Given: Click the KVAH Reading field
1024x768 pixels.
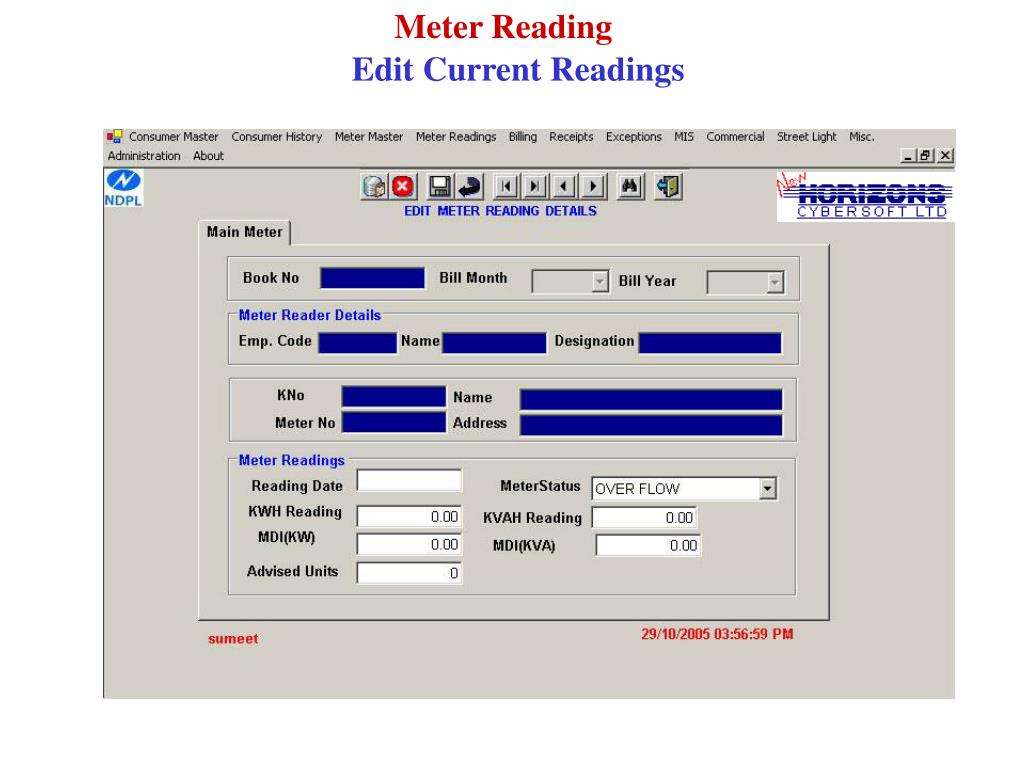Looking at the screenshot, I should coord(645,518).
